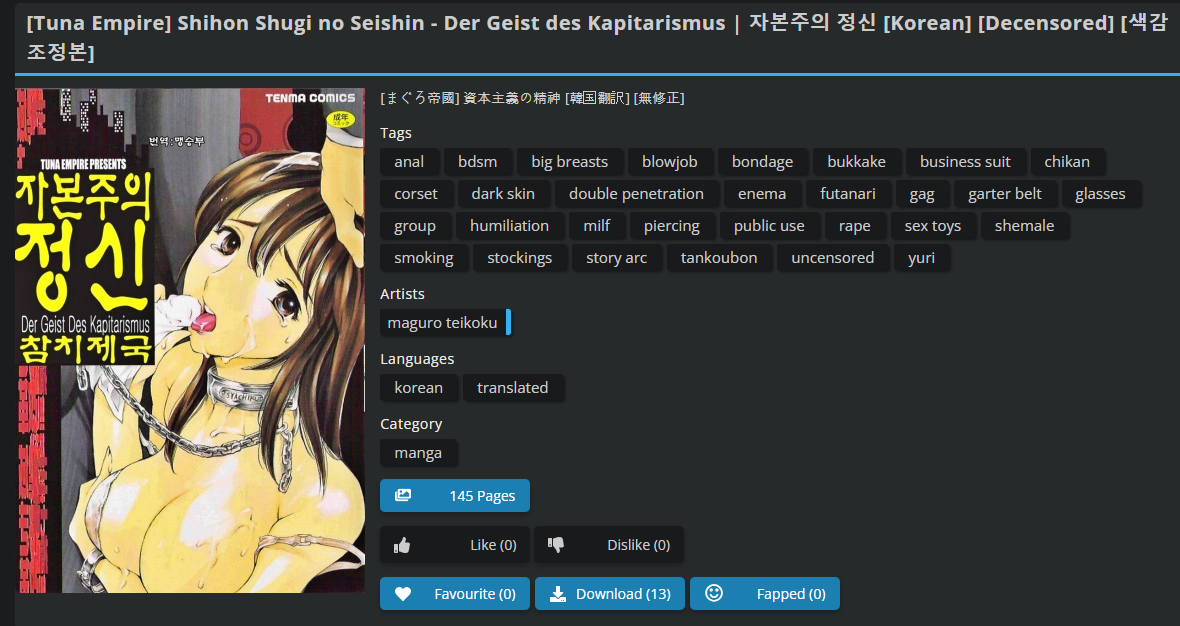Open the 'glasses' tag
Viewport: 1180px width, 626px height.
pos(1100,193)
